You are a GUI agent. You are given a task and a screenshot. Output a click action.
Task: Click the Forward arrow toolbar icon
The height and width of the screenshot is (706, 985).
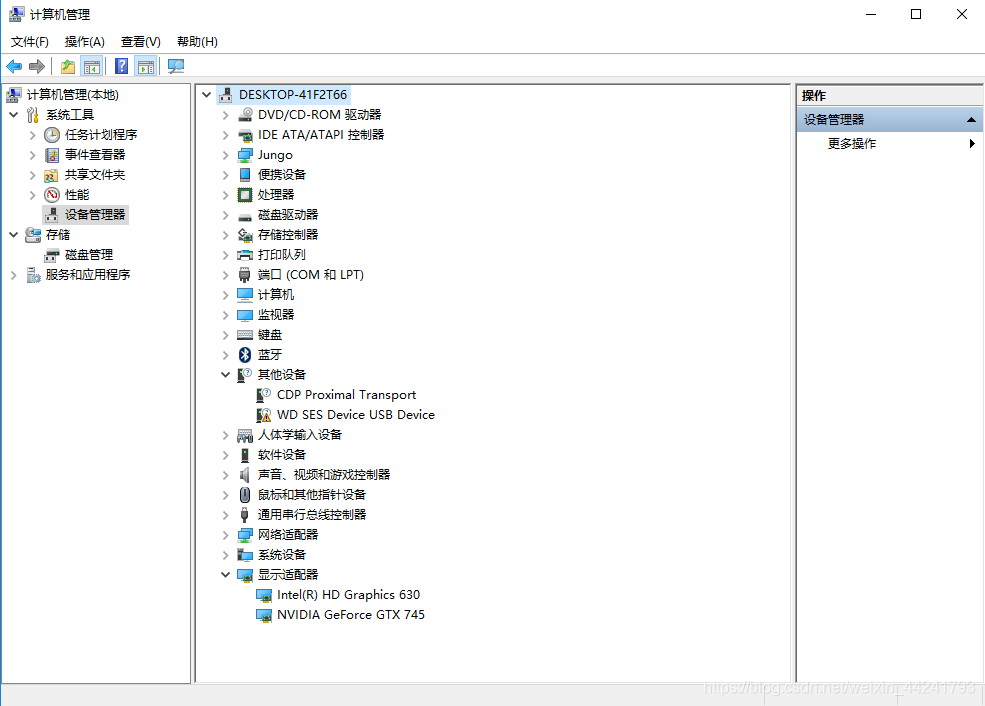(37, 67)
